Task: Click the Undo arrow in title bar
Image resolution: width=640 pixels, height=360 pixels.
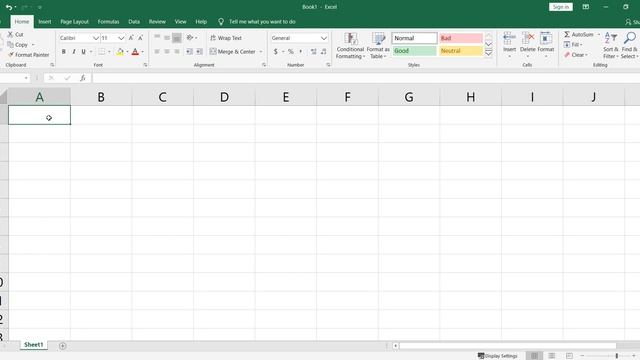Action: click(x=9, y=7)
